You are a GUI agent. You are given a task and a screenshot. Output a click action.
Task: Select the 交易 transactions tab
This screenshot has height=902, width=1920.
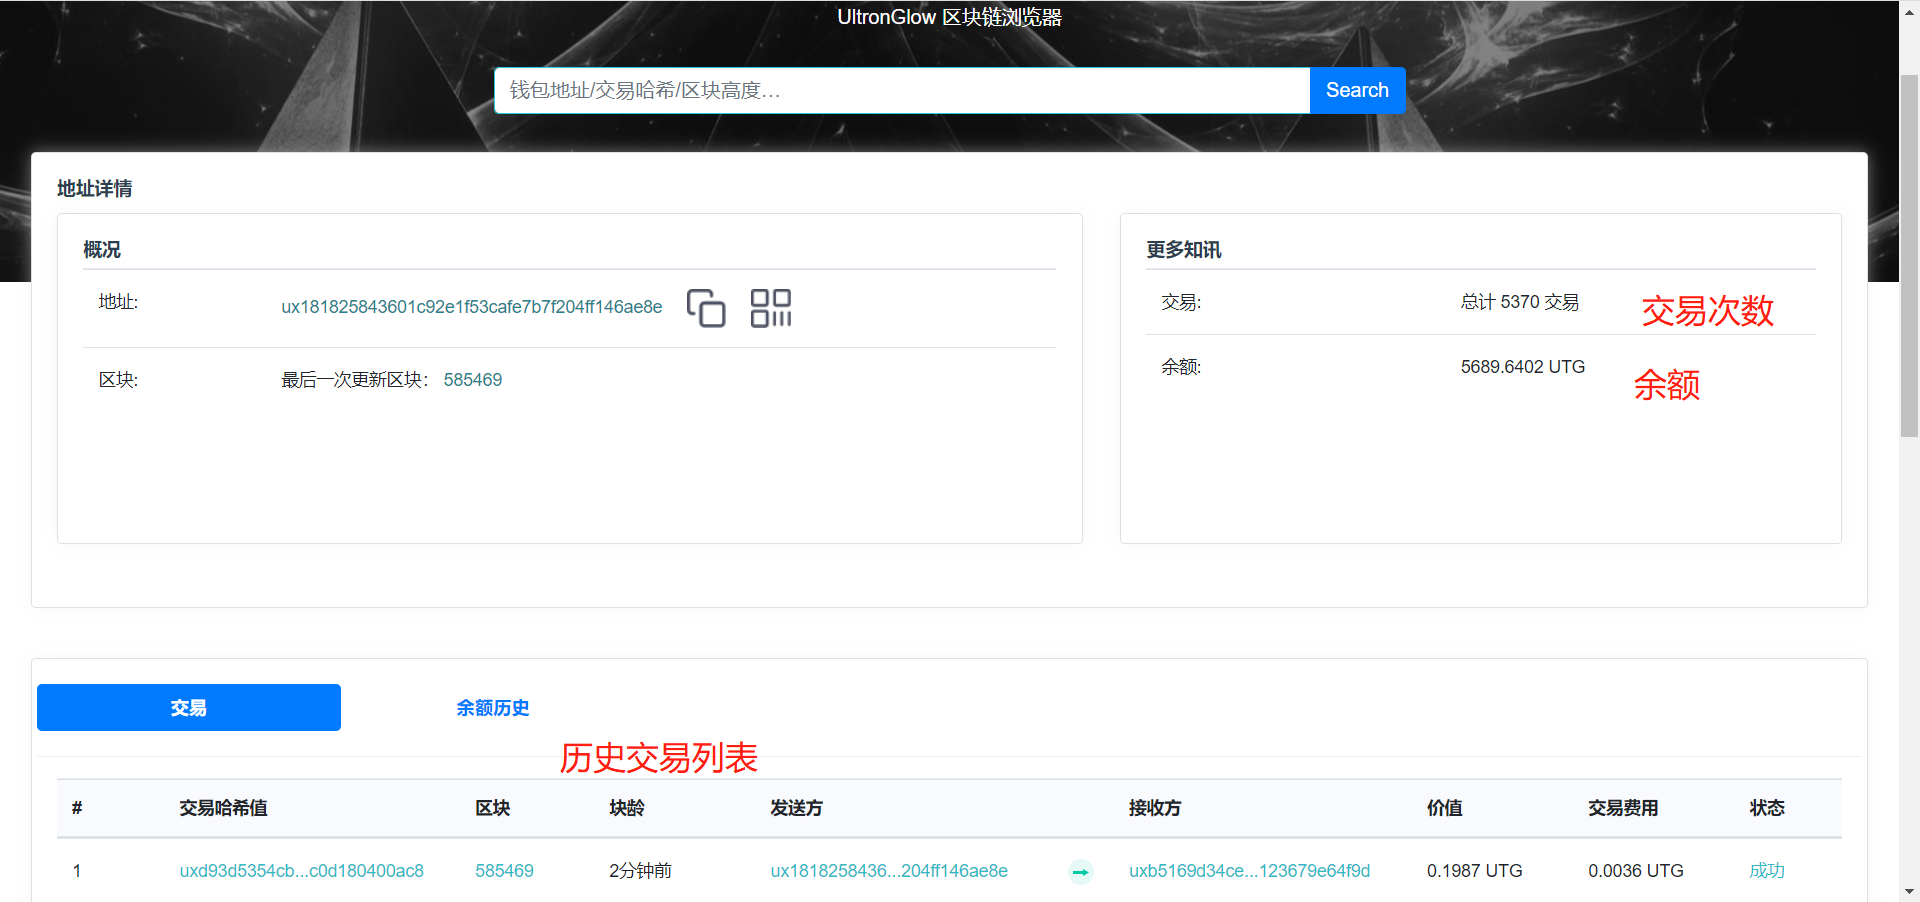tap(189, 707)
